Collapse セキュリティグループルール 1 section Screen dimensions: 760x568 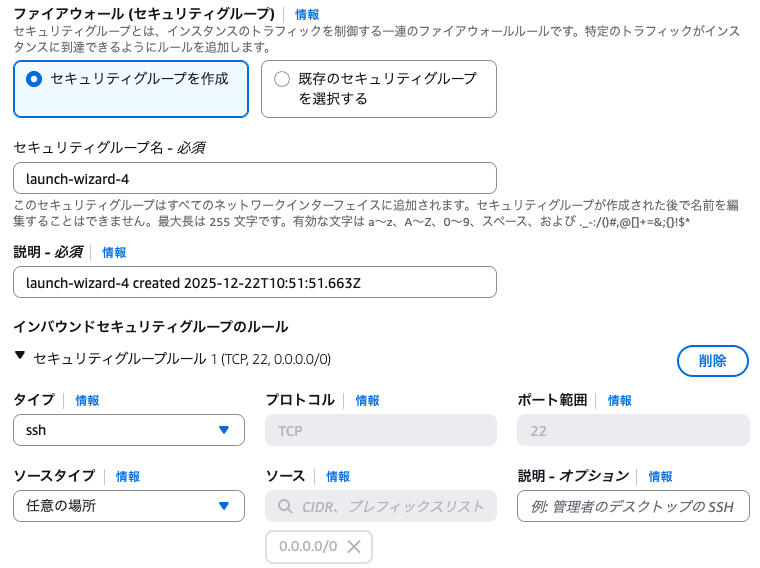[20, 356]
